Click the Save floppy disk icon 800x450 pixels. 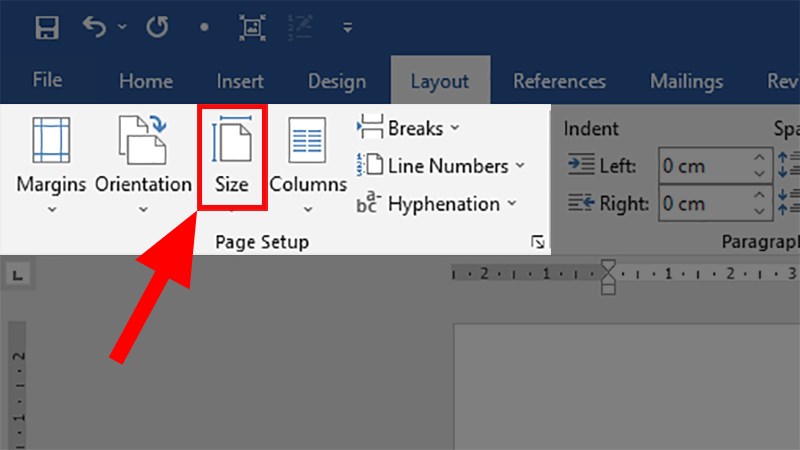[47, 28]
